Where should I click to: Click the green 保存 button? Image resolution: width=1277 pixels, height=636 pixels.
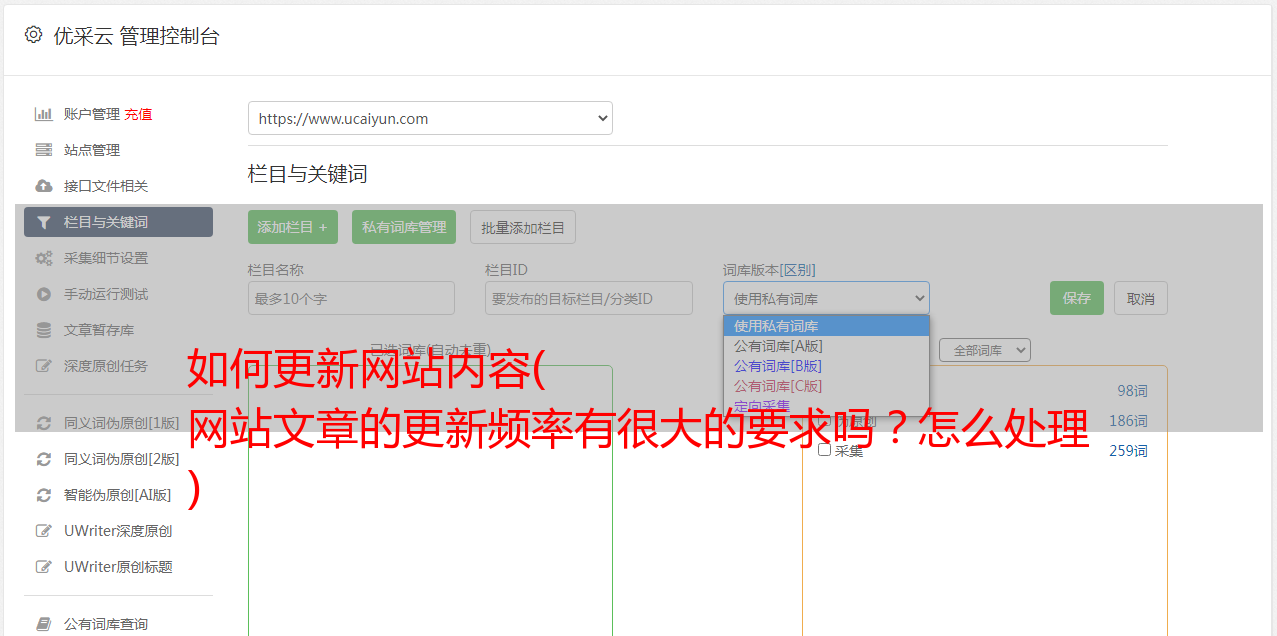click(x=1077, y=298)
